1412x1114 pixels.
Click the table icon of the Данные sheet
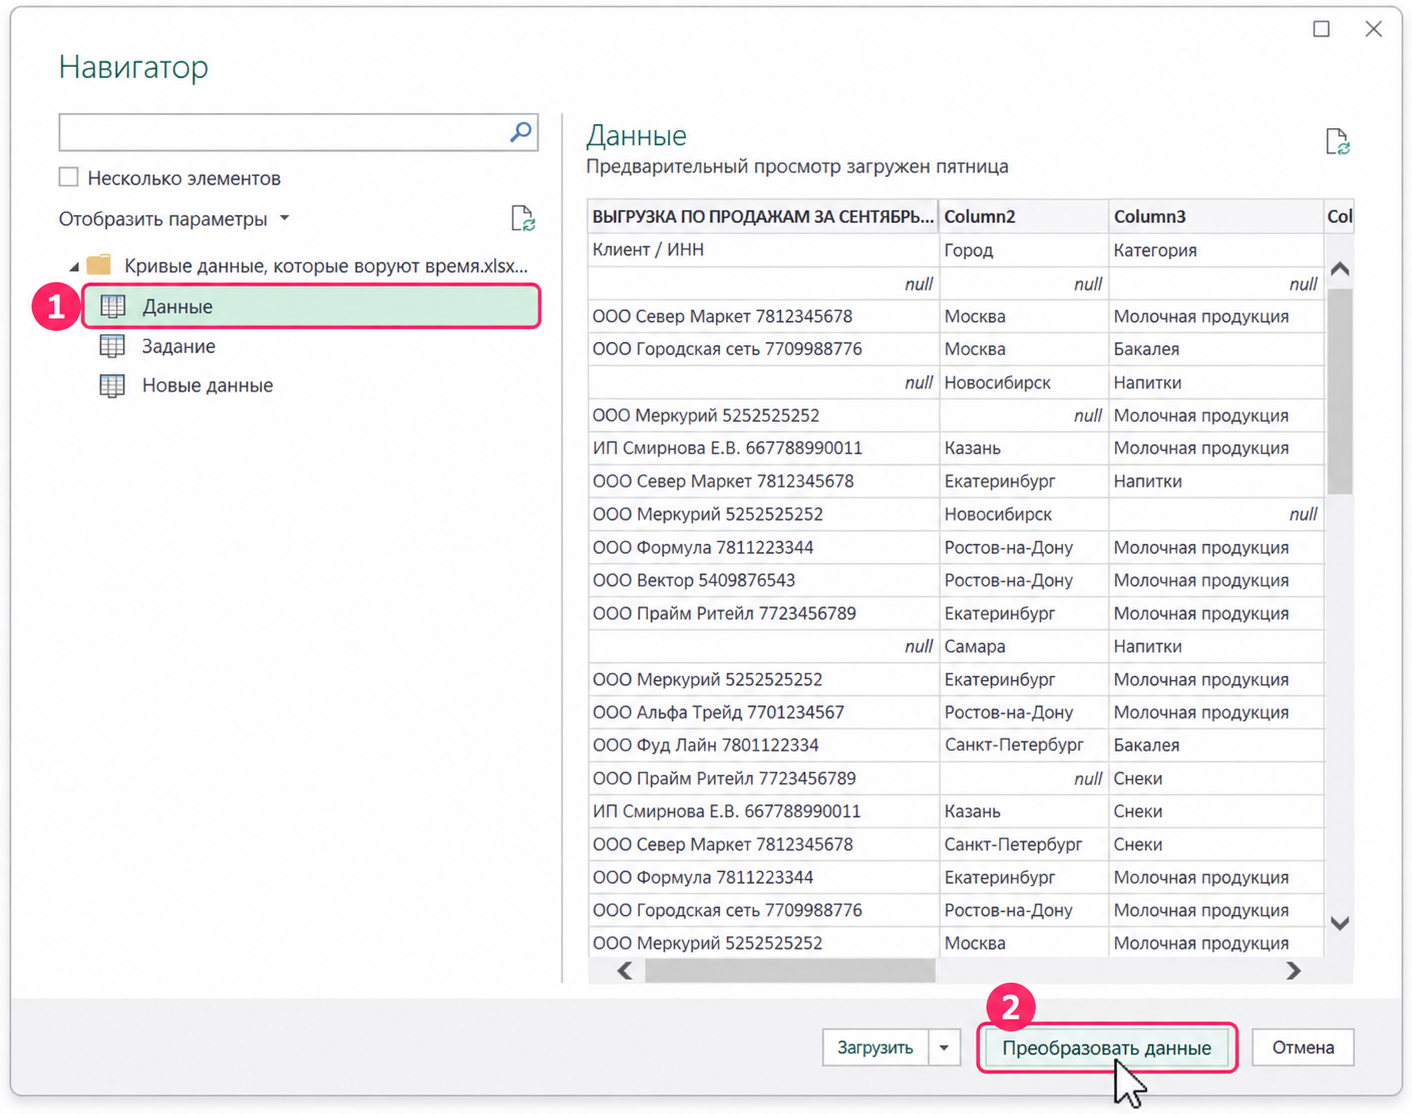113,306
